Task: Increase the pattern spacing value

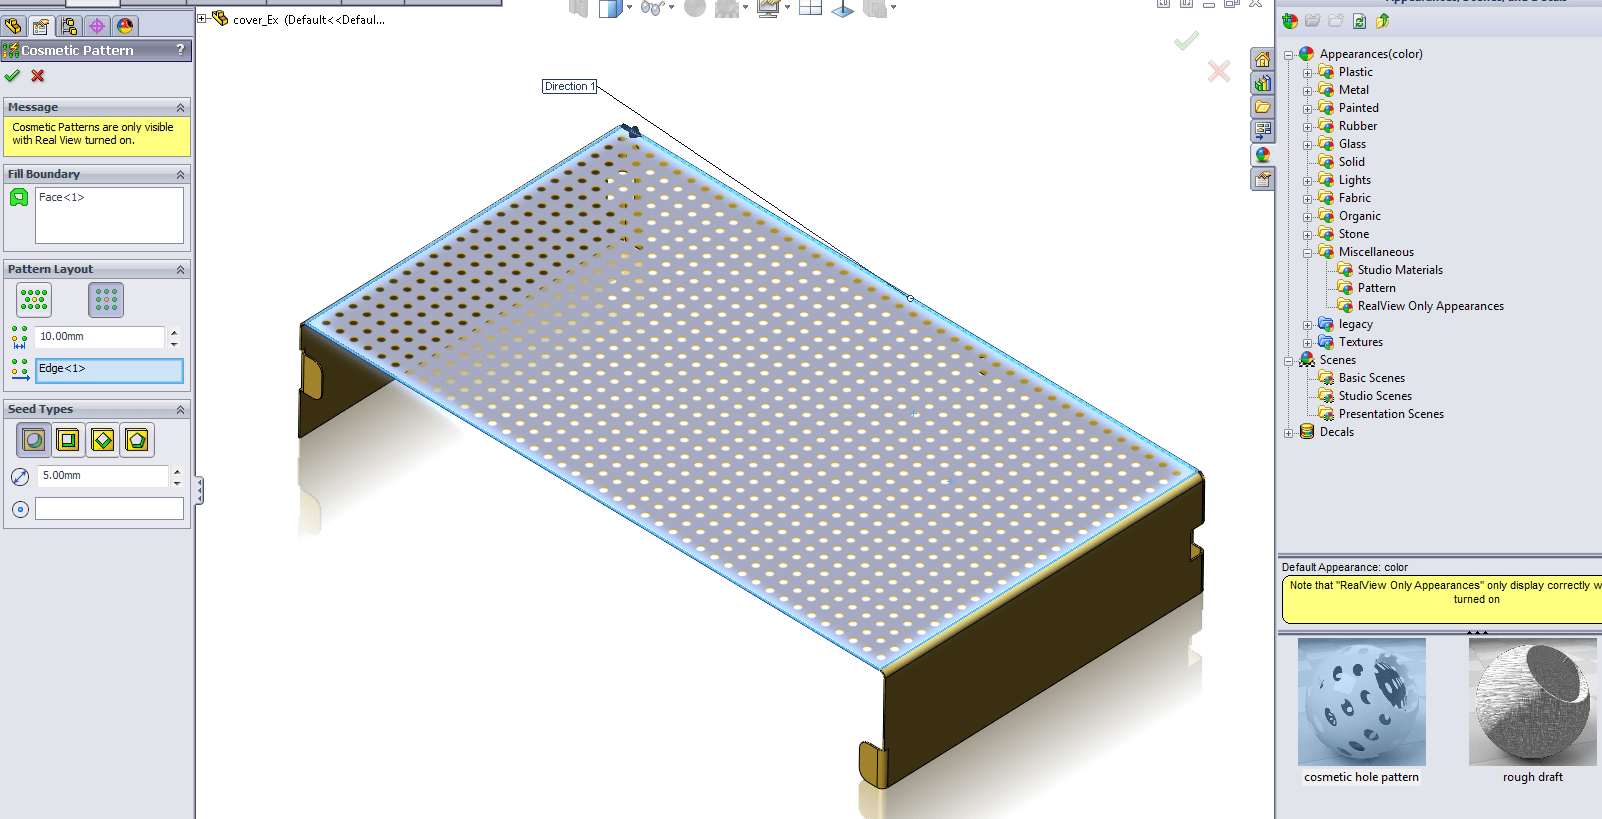Action: click(174, 332)
